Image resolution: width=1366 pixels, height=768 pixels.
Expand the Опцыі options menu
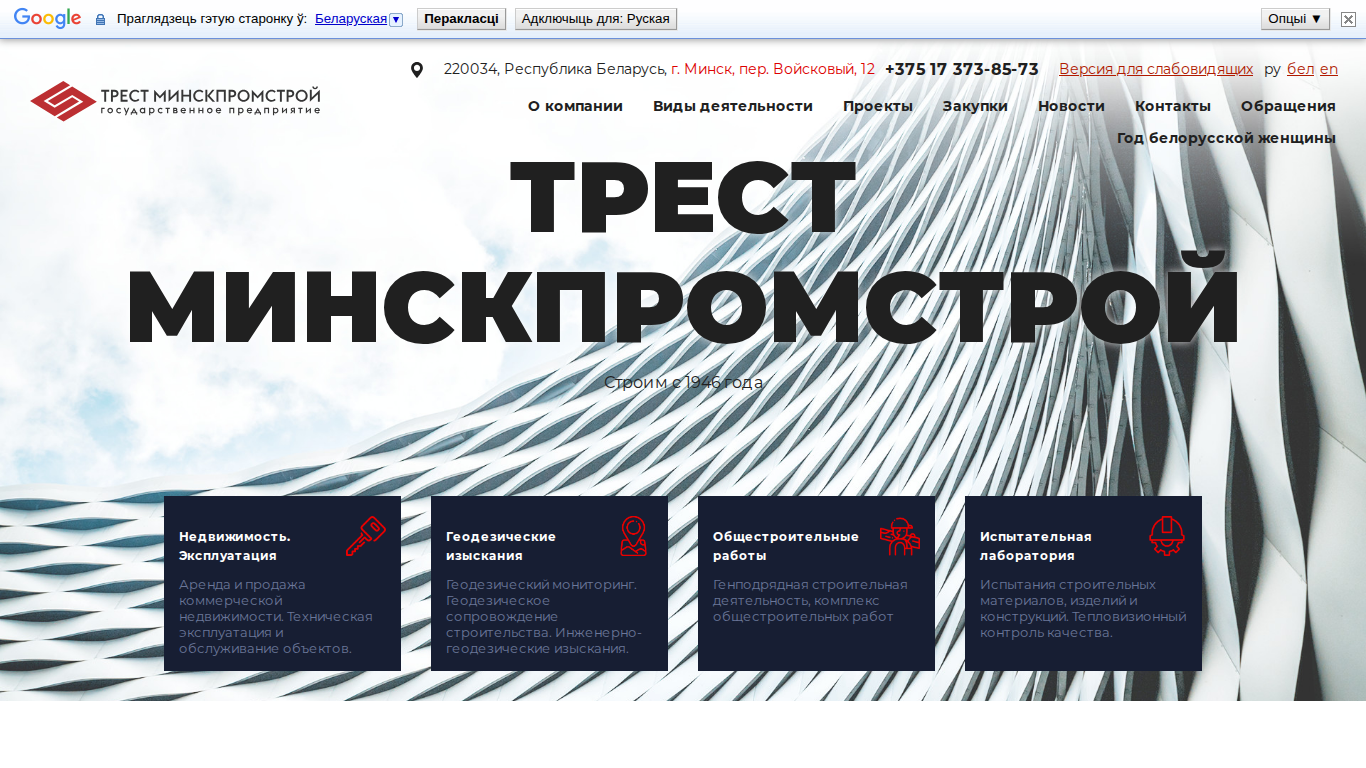pyautogui.click(x=1295, y=18)
